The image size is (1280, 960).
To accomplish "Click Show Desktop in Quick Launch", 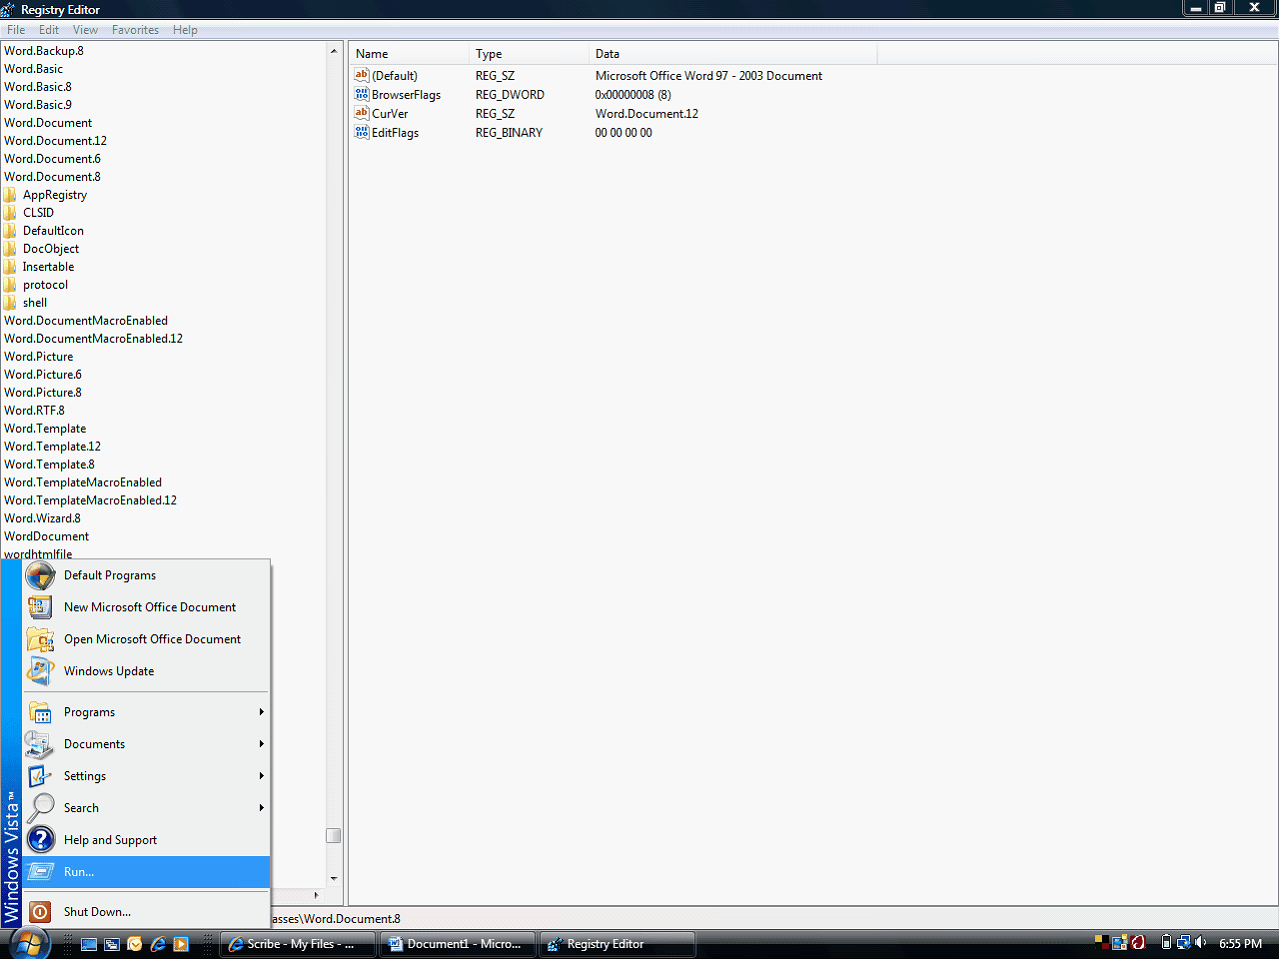I will pos(89,944).
